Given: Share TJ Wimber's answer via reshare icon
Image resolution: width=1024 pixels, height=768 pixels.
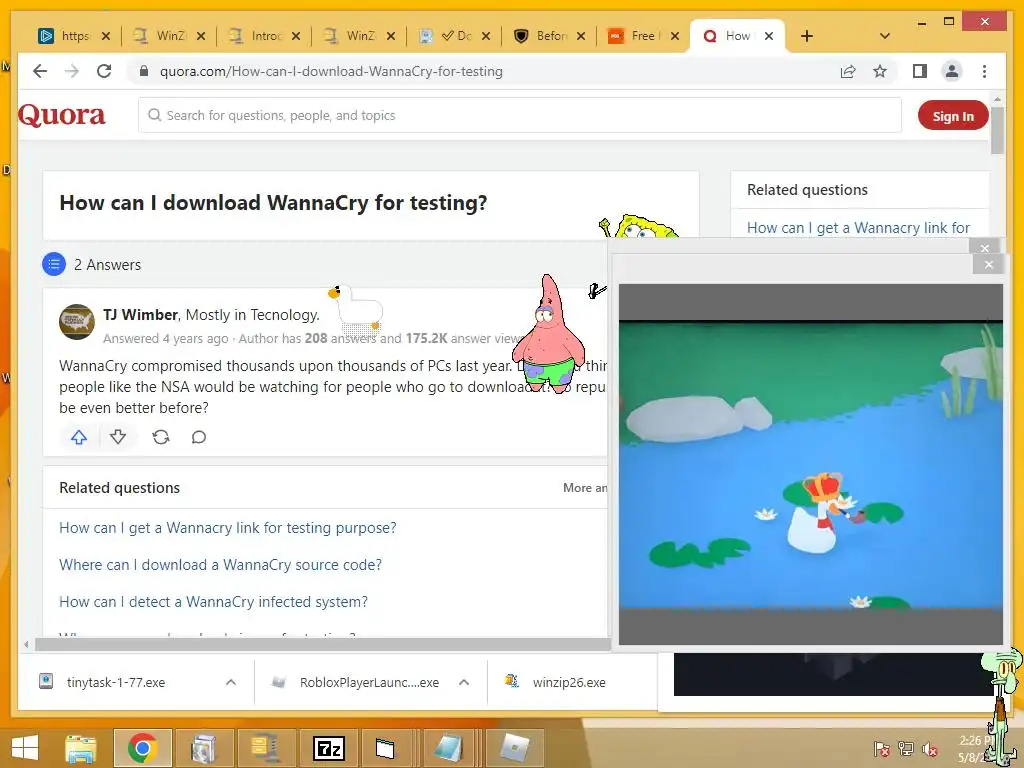Looking at the screenshot, I should pos(161,437).
